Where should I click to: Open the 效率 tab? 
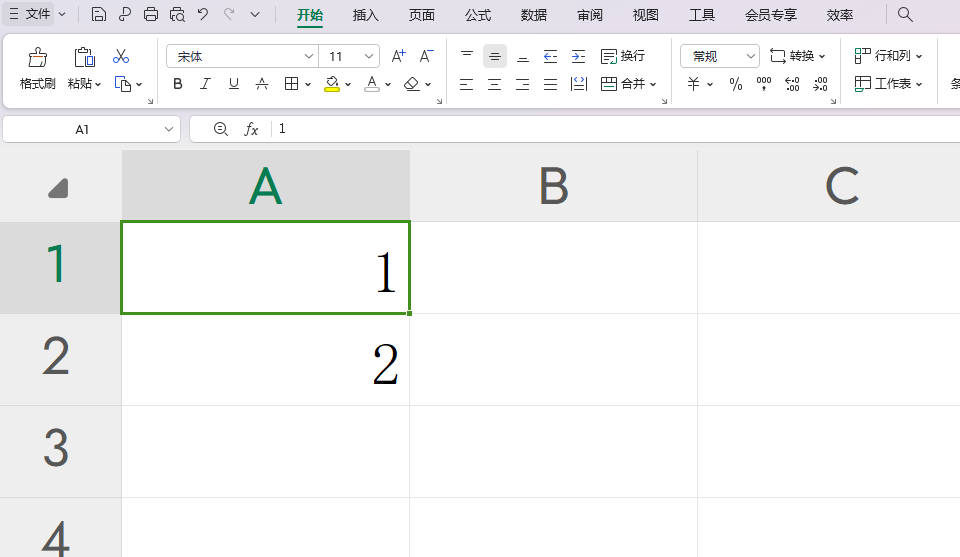(839, 15)
